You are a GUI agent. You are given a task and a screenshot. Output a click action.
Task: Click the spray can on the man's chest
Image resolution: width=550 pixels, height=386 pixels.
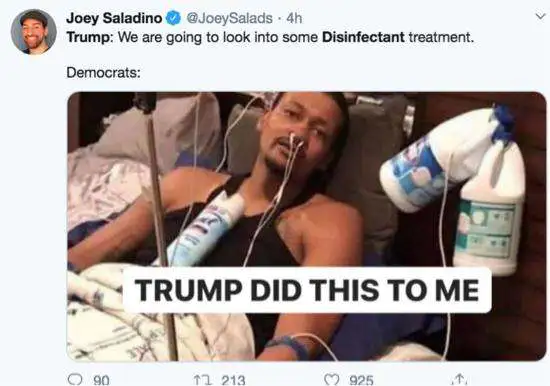pos(207,230)
